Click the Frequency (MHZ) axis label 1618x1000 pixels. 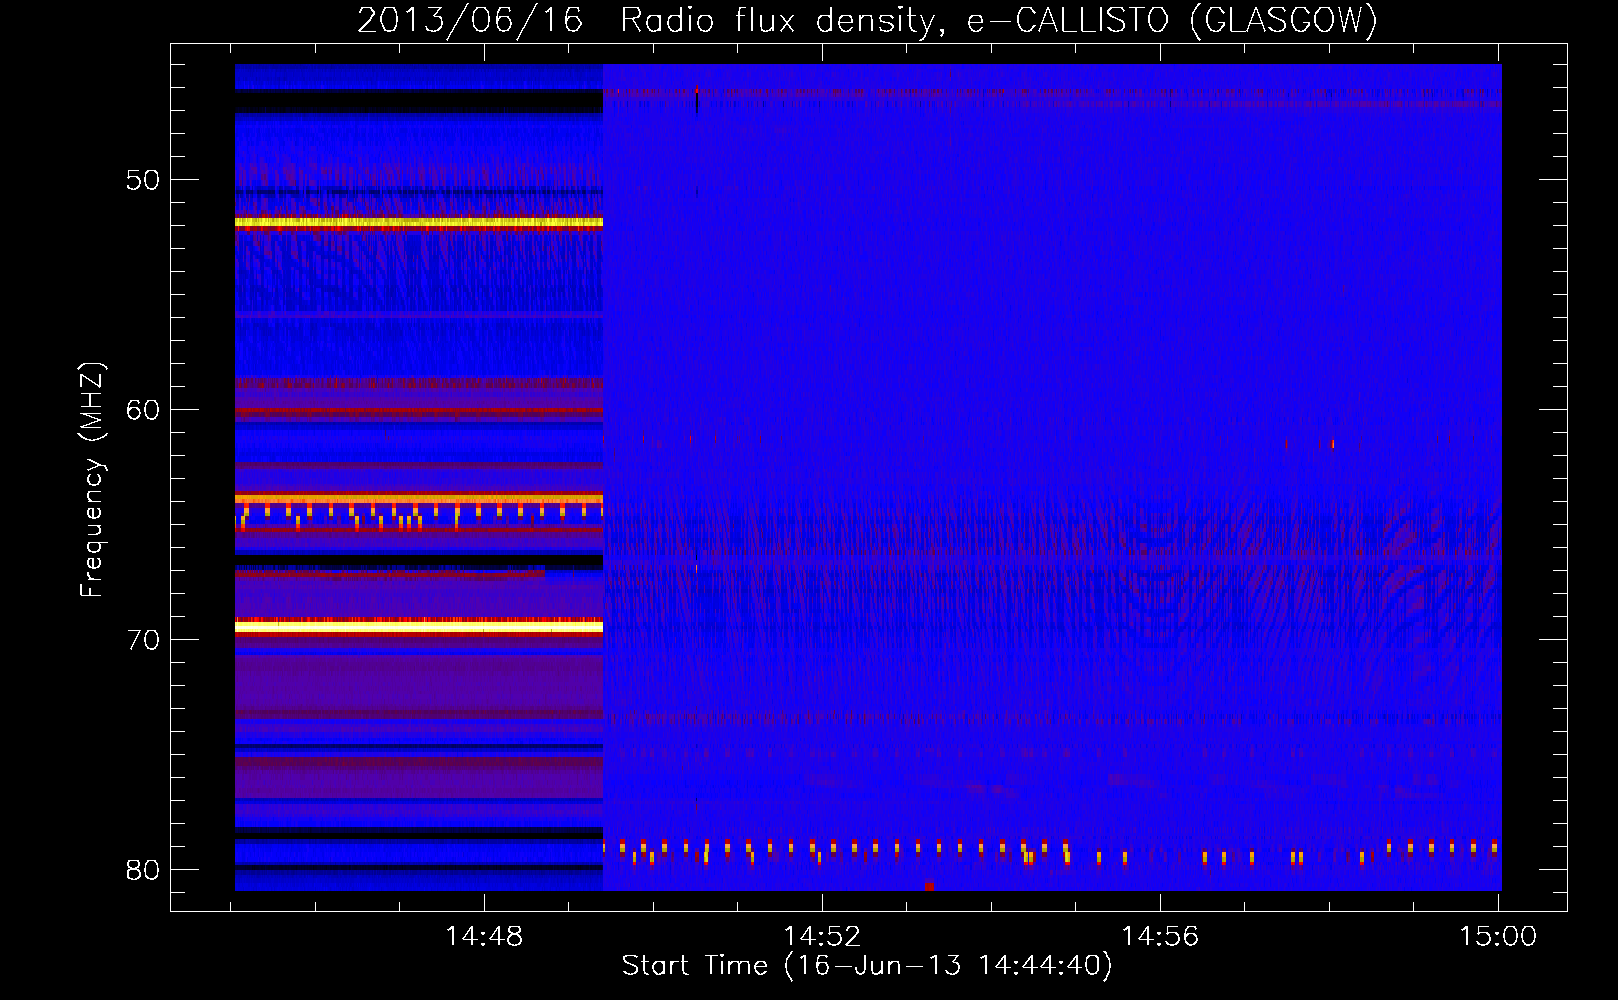tap(92, 480)
